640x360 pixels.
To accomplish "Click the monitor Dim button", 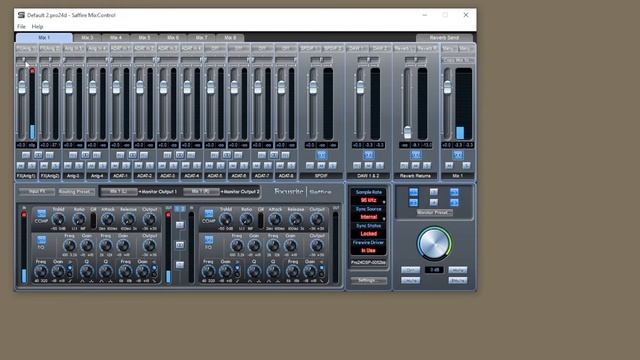I will 411,270.
